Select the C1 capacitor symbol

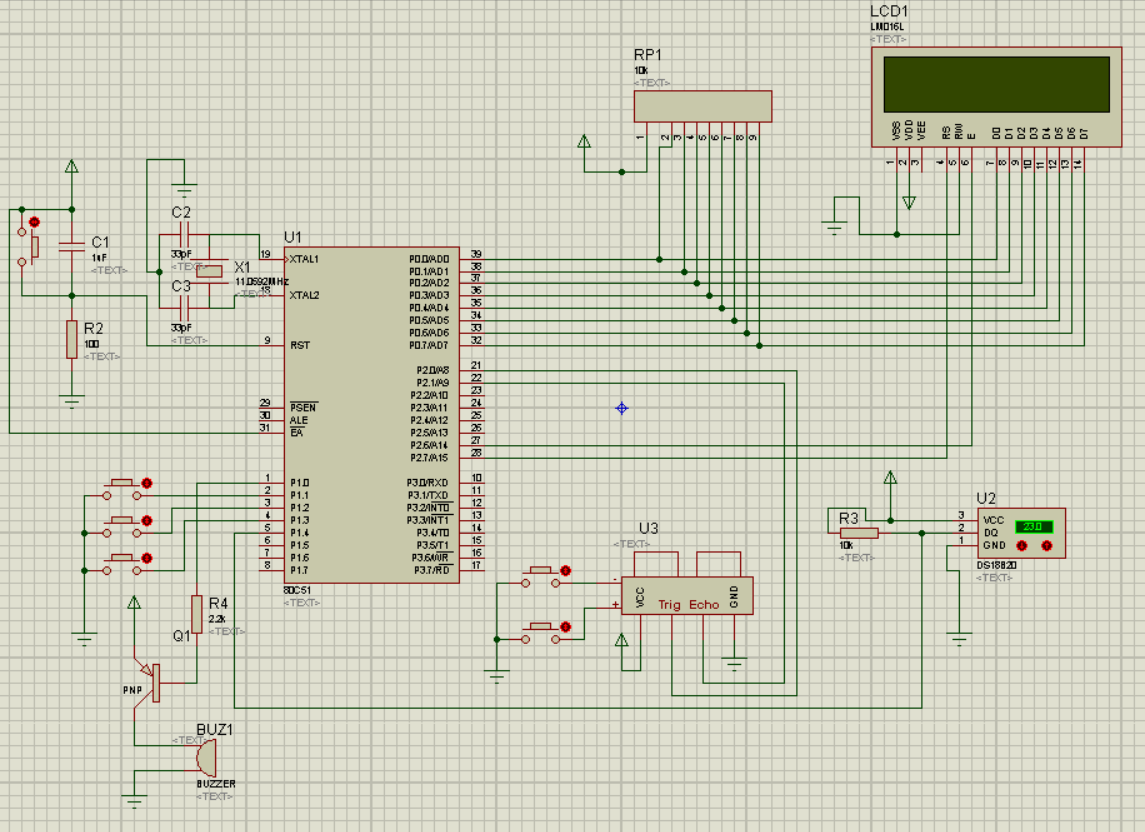(71, 247)
